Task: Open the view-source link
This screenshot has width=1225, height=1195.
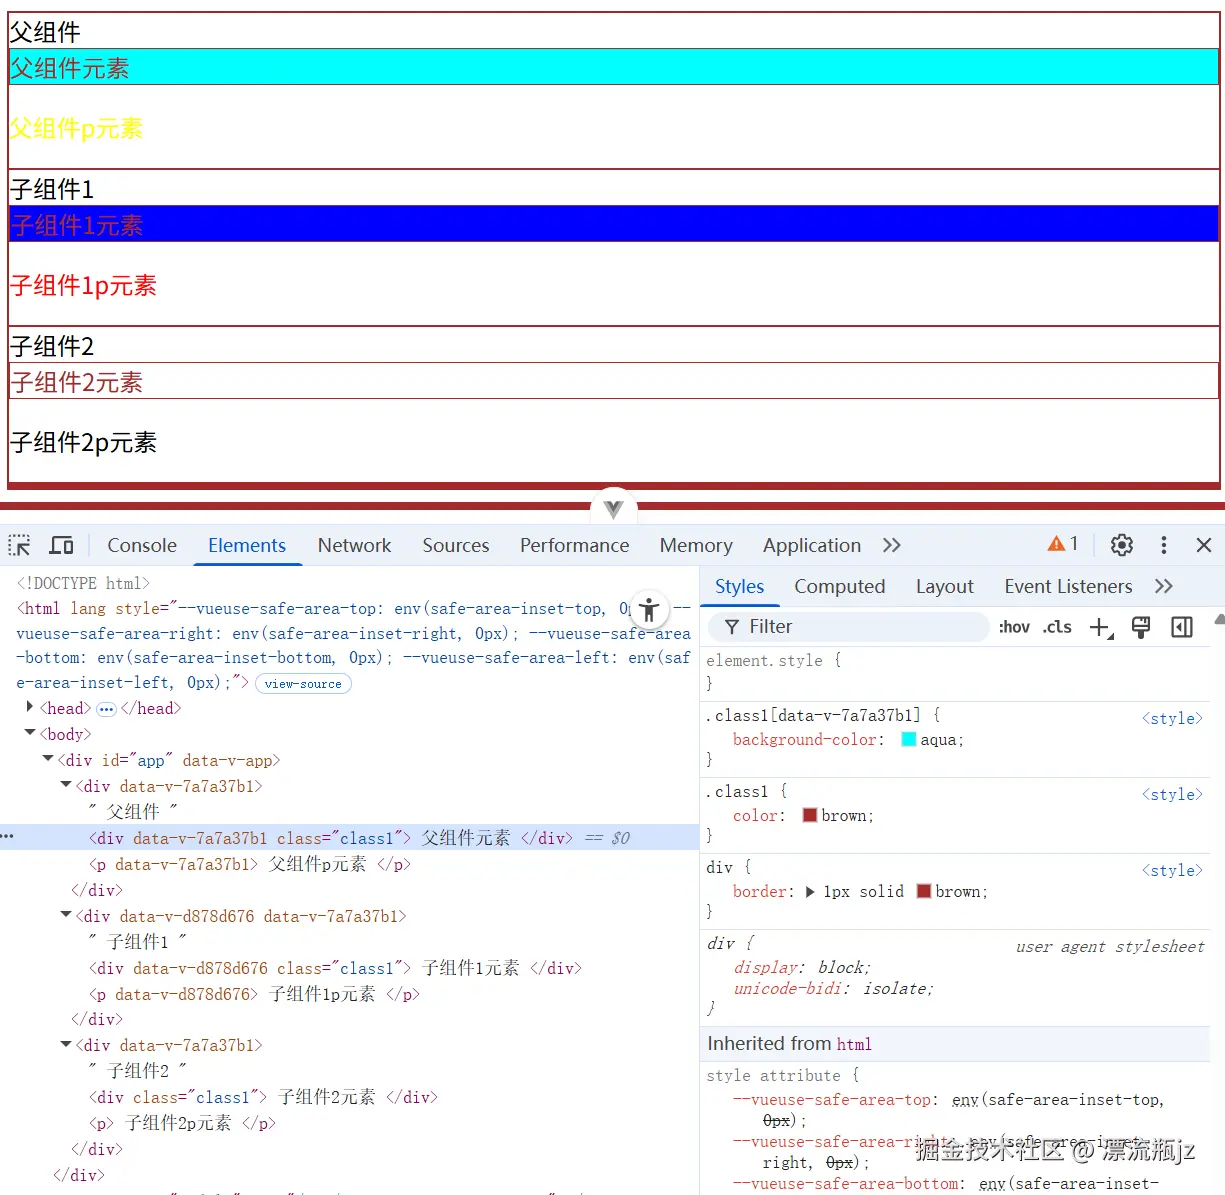Action: coord(303,683)
